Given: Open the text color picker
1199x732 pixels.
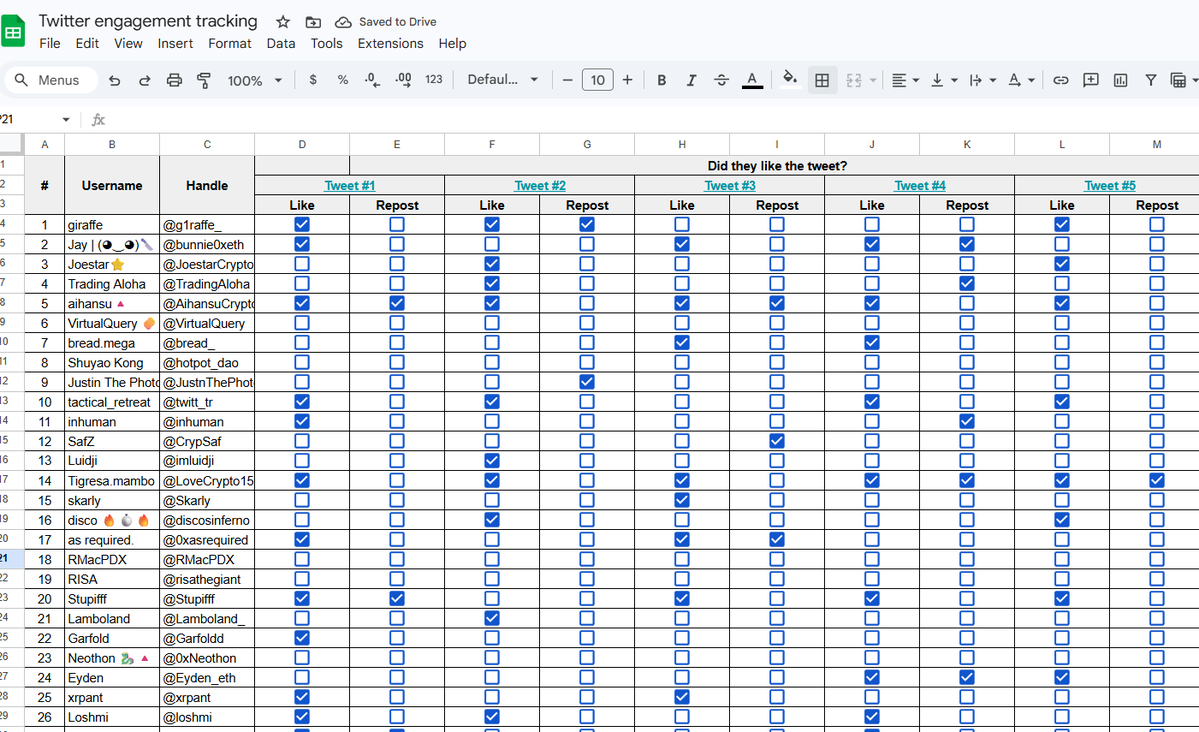Looking at the screenshot, I should 752,80.
